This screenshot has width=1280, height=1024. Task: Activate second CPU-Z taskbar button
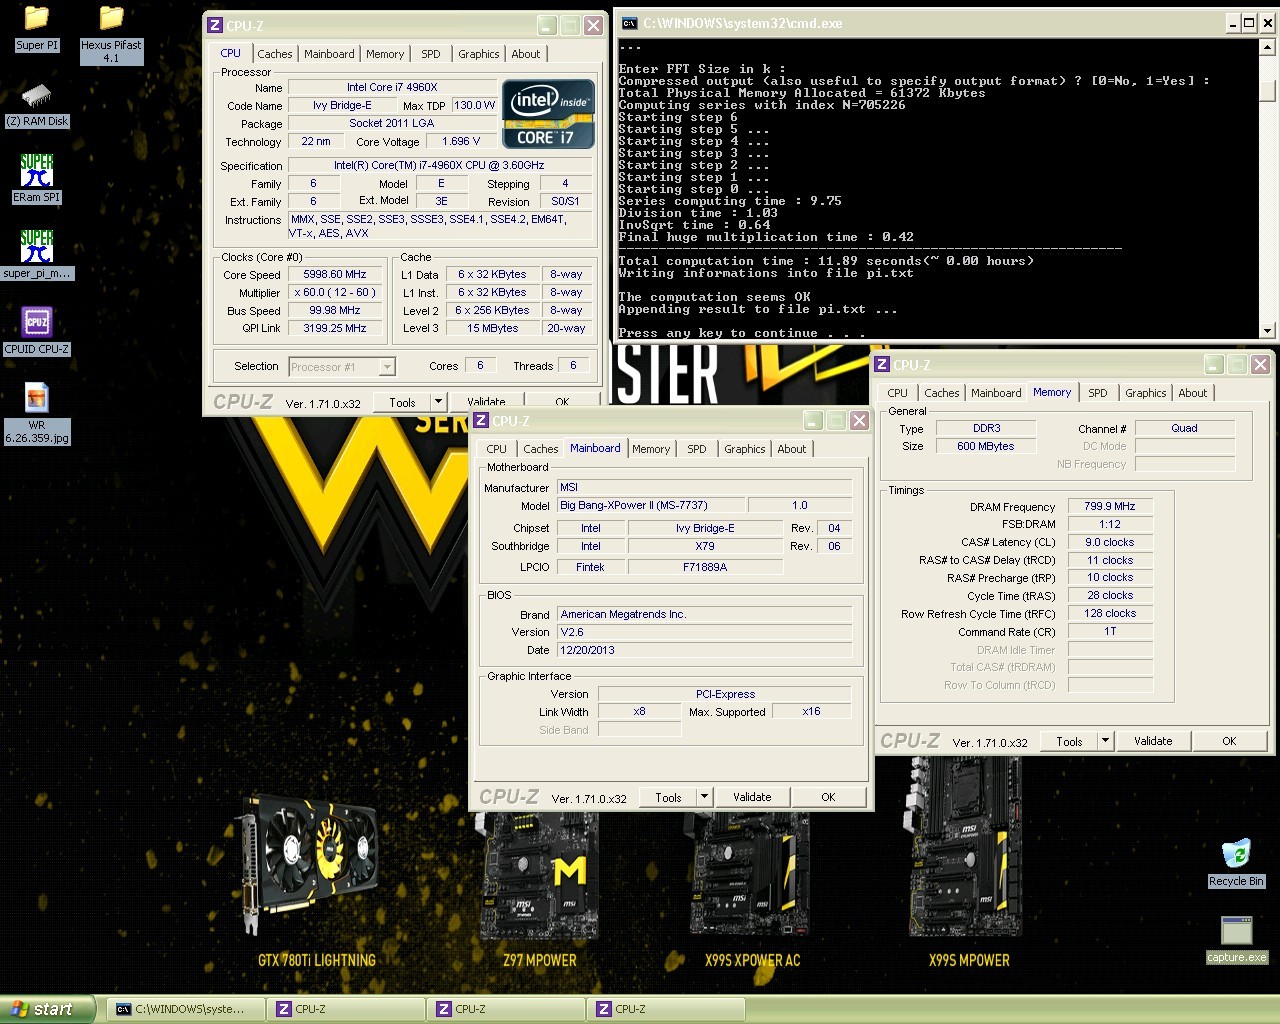(506, 1009)
